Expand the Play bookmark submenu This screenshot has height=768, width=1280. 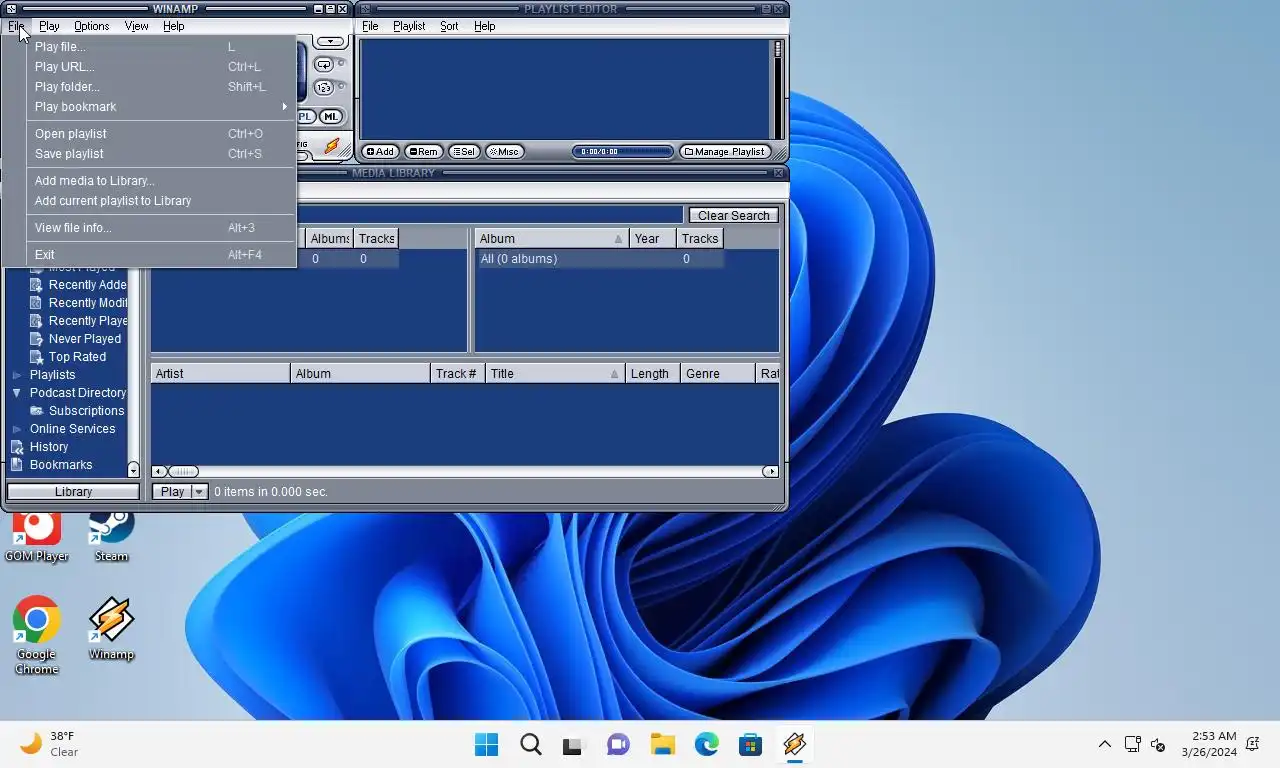tap(161, 107)
